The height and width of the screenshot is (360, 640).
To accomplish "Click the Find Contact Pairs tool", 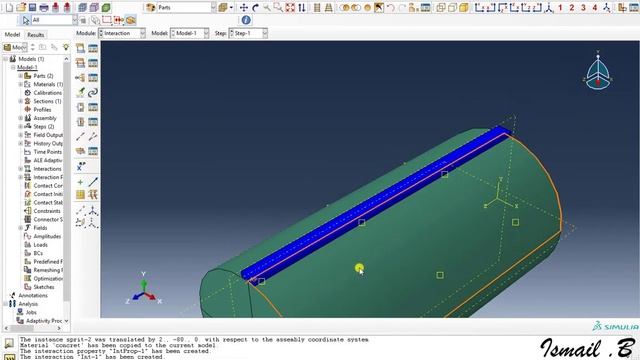I will (80, 92).
